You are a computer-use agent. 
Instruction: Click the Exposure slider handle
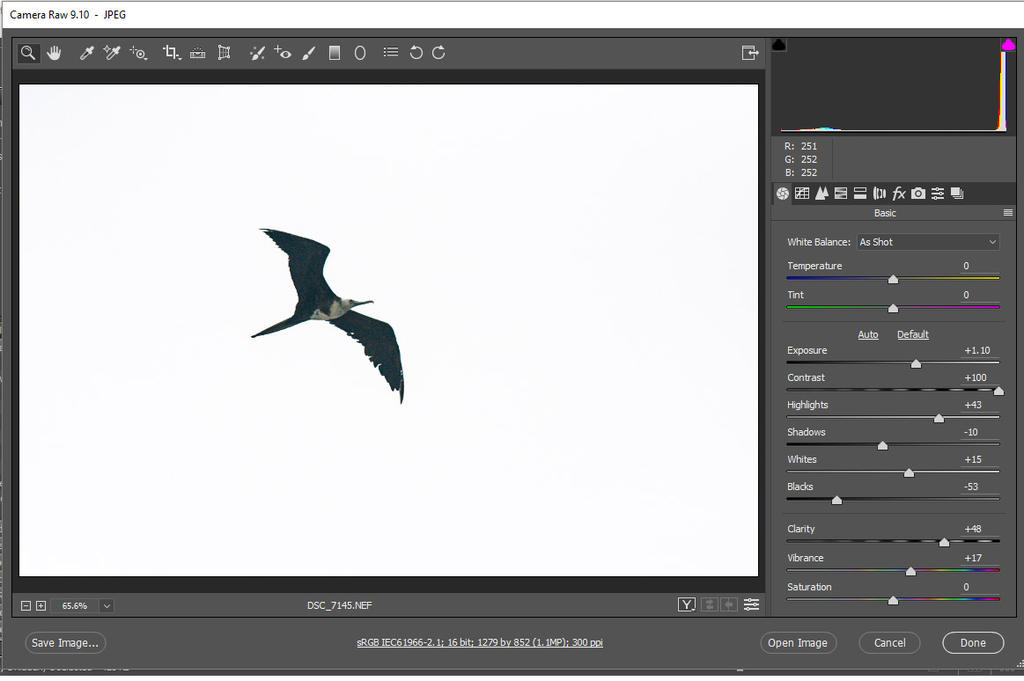coord(915,364)
